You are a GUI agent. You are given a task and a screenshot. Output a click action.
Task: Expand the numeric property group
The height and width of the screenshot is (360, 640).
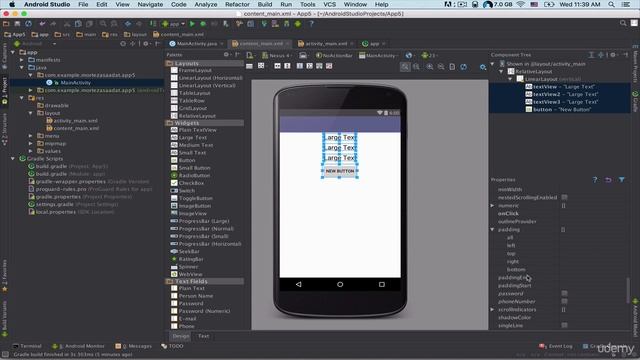pos(492,206)
